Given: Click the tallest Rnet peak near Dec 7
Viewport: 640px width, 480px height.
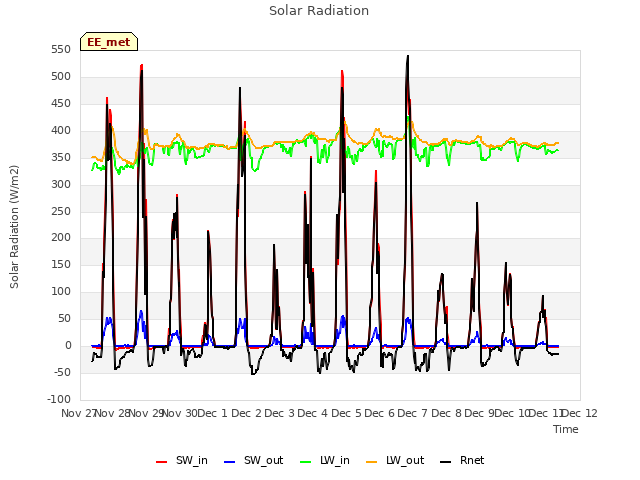Looking at the screenshot, I should point(408,56).
